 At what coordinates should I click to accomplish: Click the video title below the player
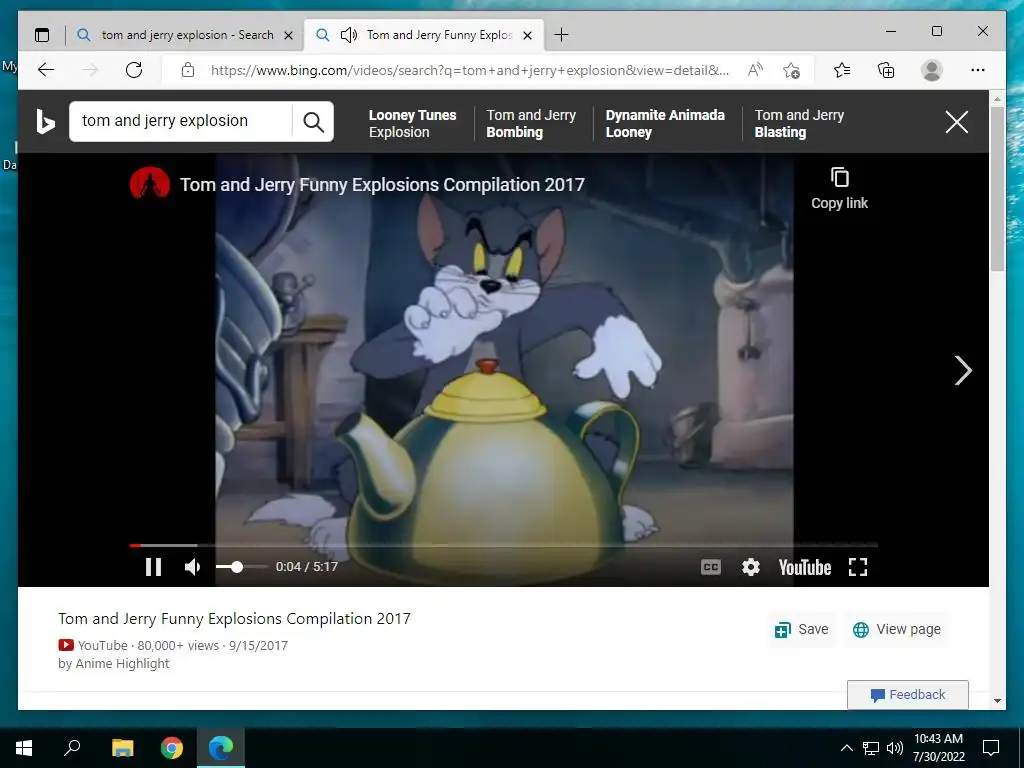(234, 619)
